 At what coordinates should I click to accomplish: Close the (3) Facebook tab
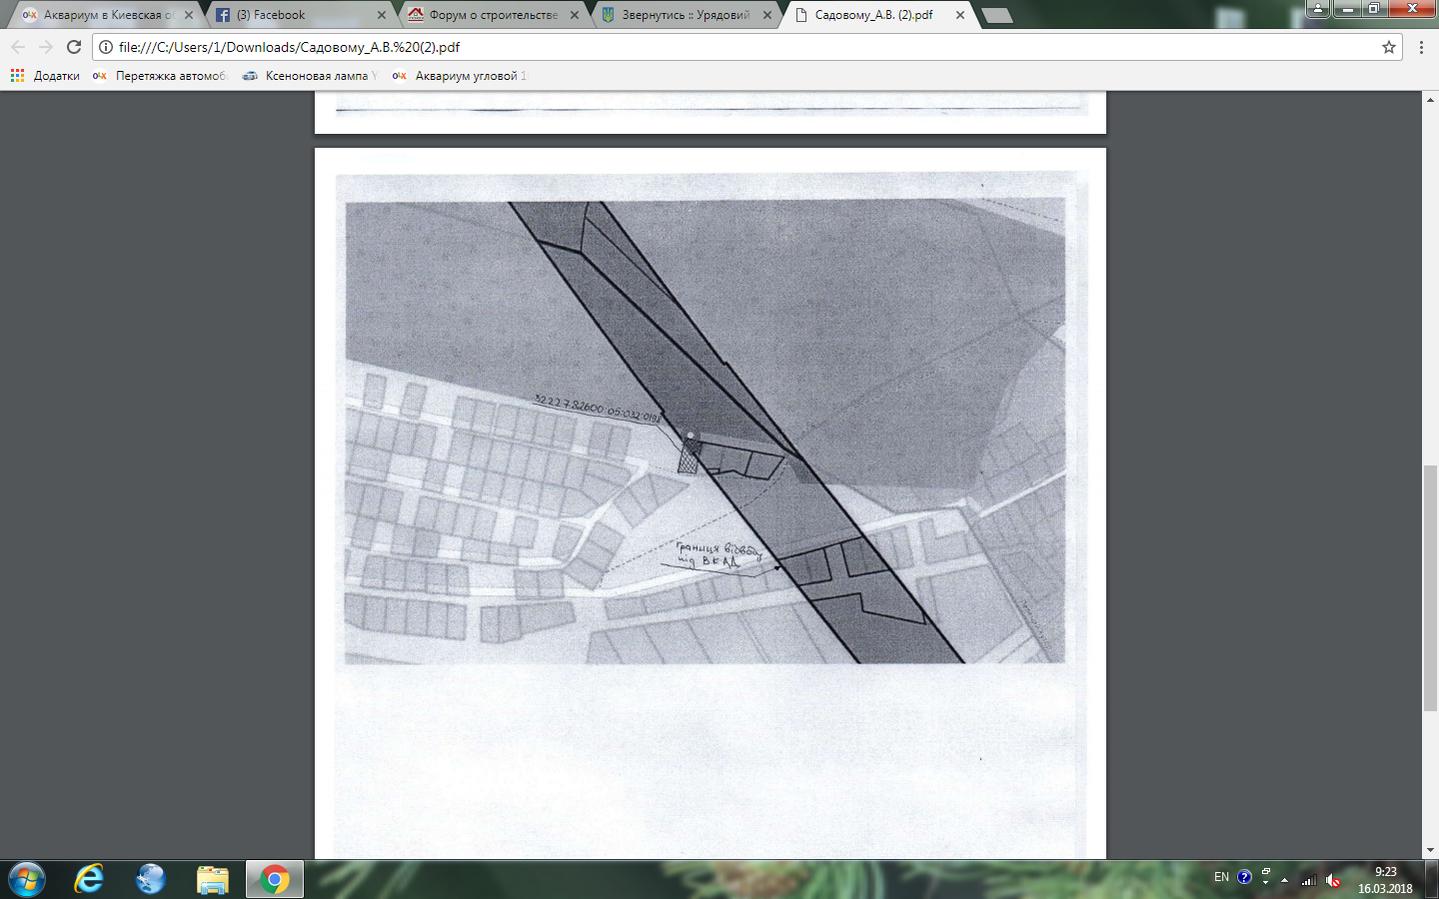381,15
